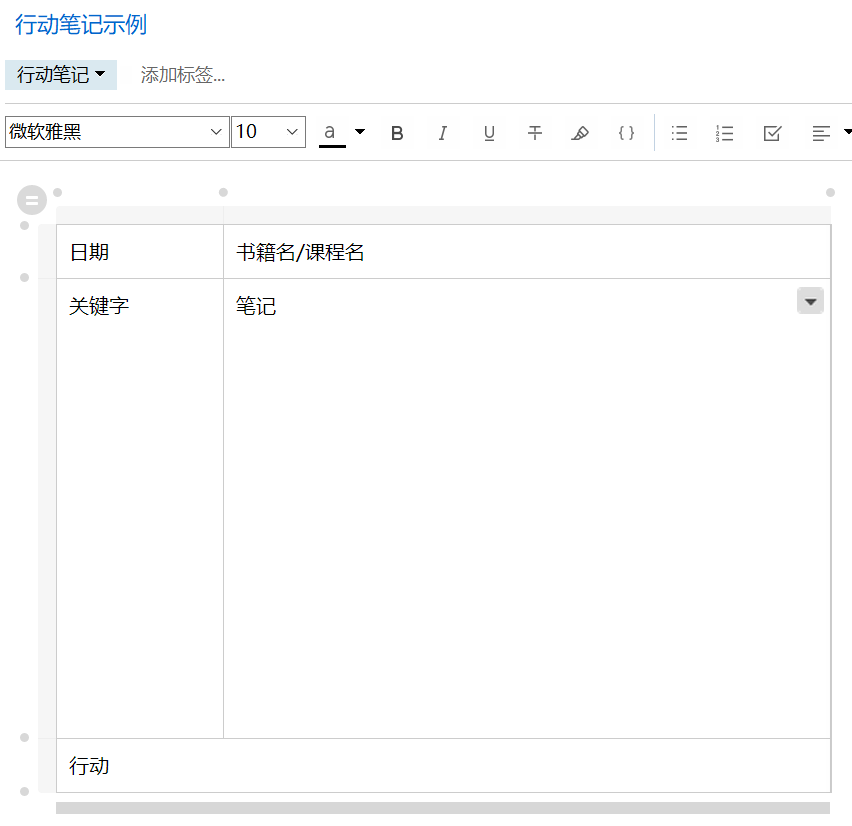Viewport: 852px width, 826px height.
Task: Open the 行动笔记 notebook dropdown
Action: [61, 75]
